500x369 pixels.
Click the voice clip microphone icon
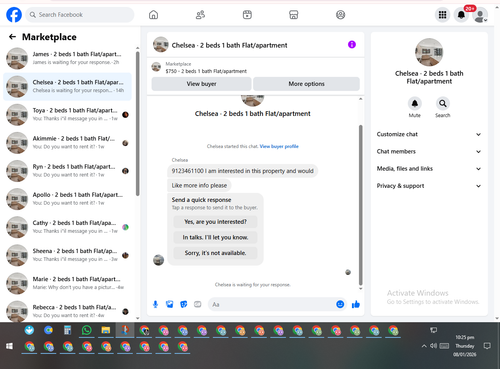(155, 304)
